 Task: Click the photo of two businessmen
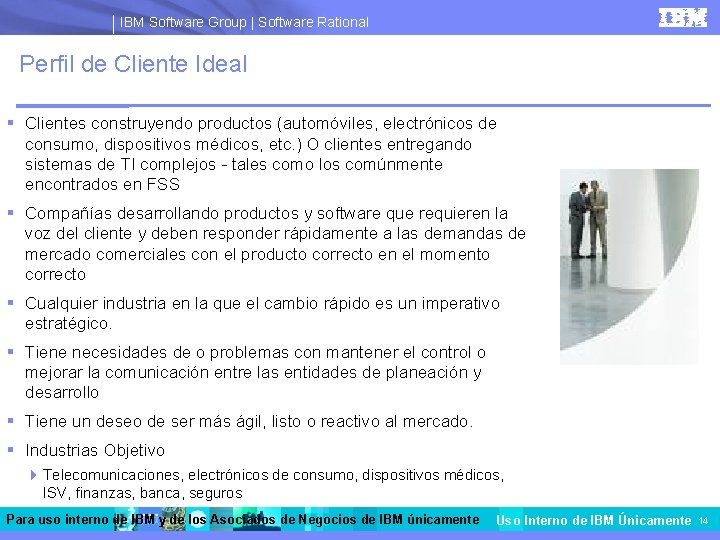[x=629, y=266]
